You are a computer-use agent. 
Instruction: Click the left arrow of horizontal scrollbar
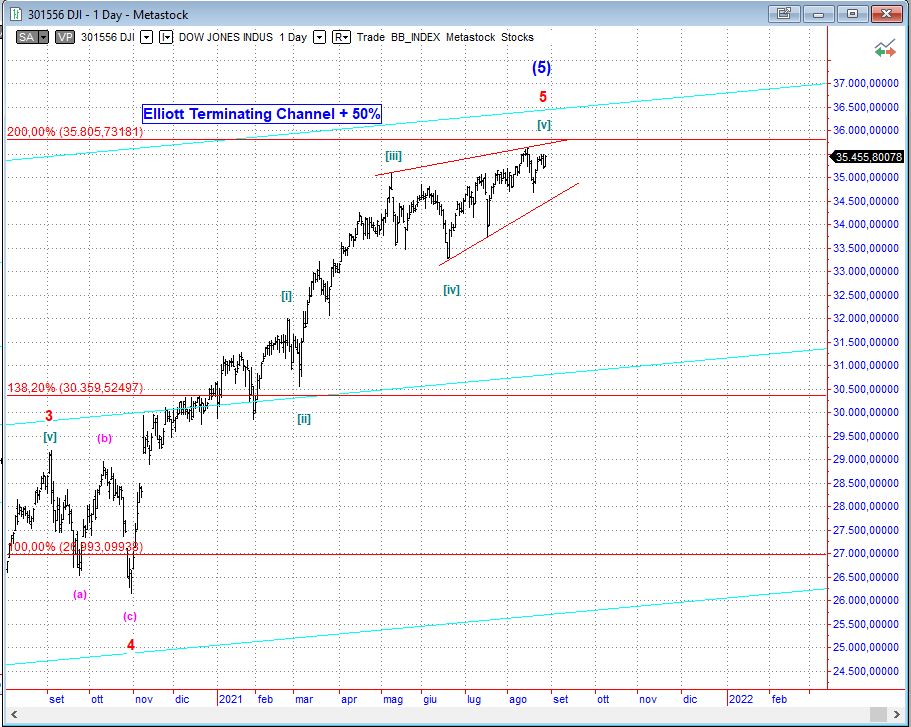coord(14,715)
